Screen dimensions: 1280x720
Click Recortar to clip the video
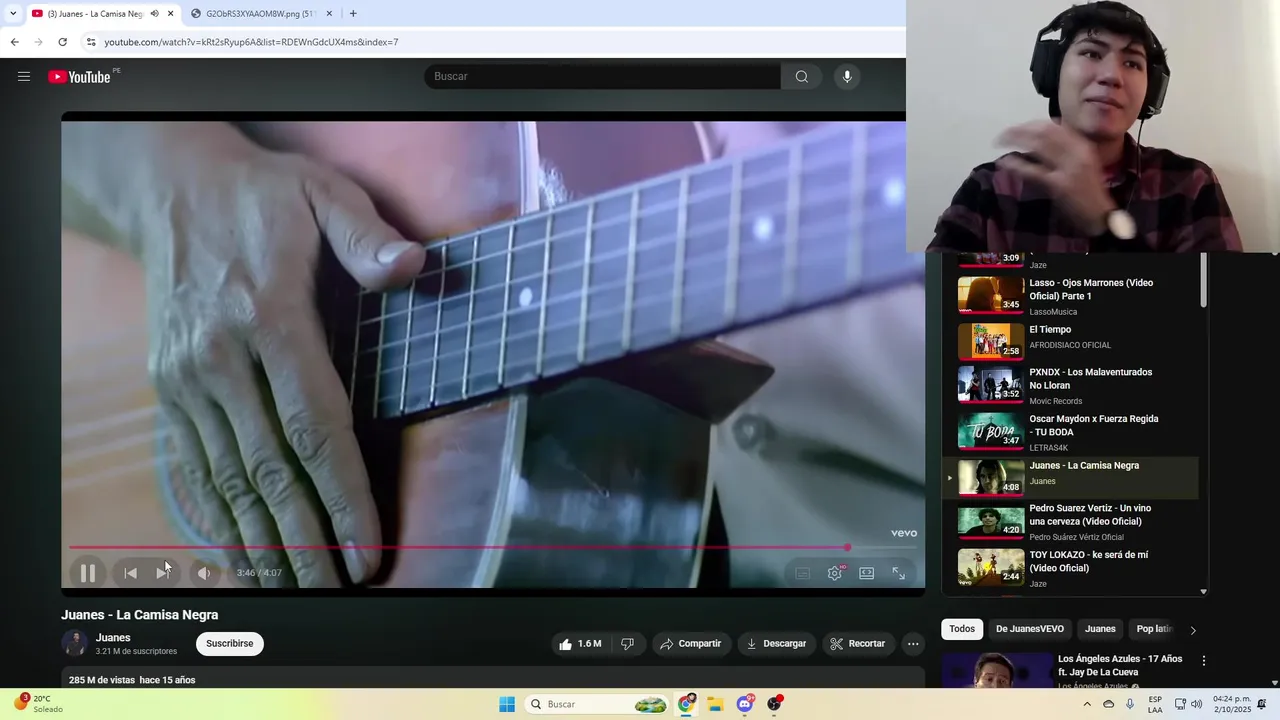click(858, 644)
